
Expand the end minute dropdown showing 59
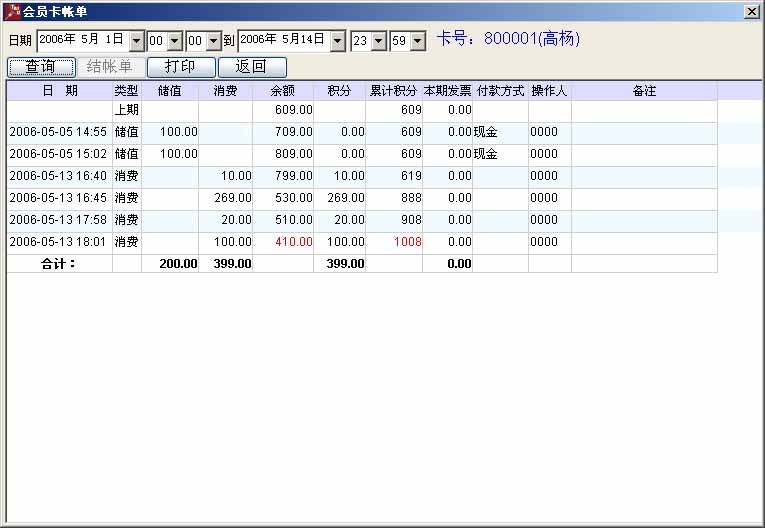(417, 41)
